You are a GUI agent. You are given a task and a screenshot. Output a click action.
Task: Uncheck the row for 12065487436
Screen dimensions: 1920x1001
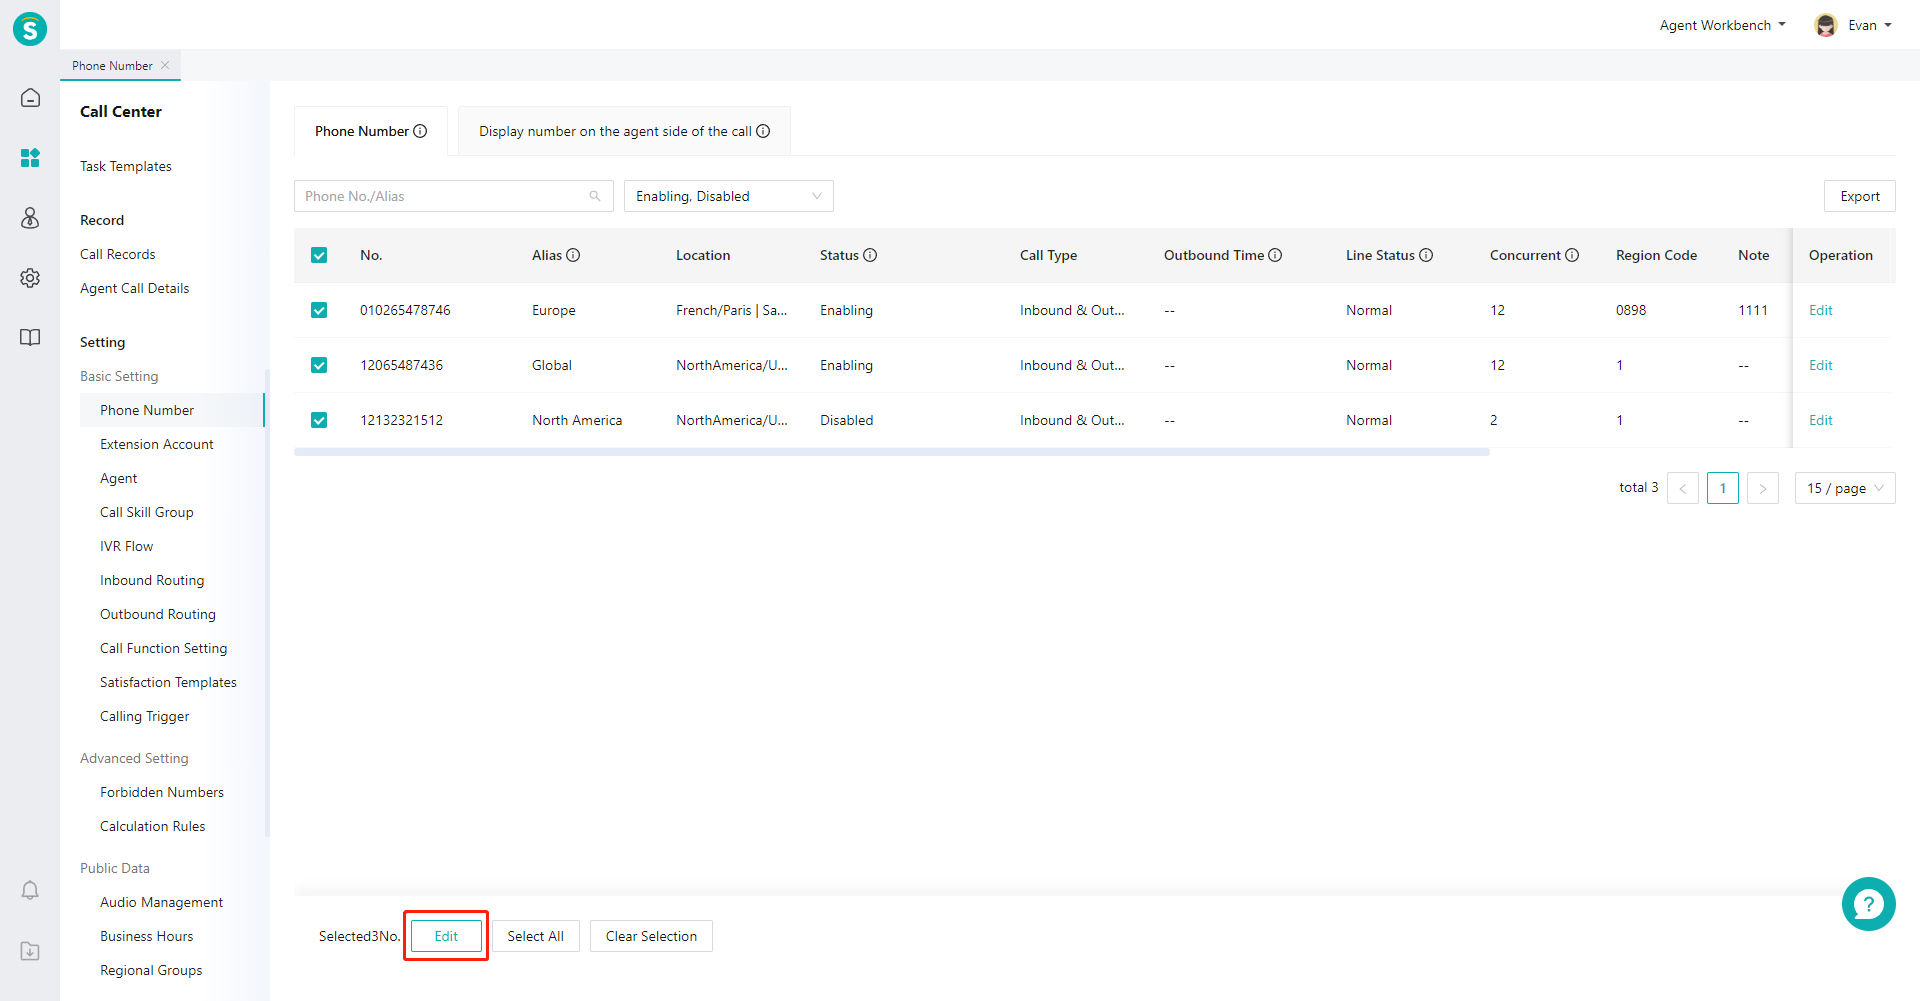coord(319,365)
